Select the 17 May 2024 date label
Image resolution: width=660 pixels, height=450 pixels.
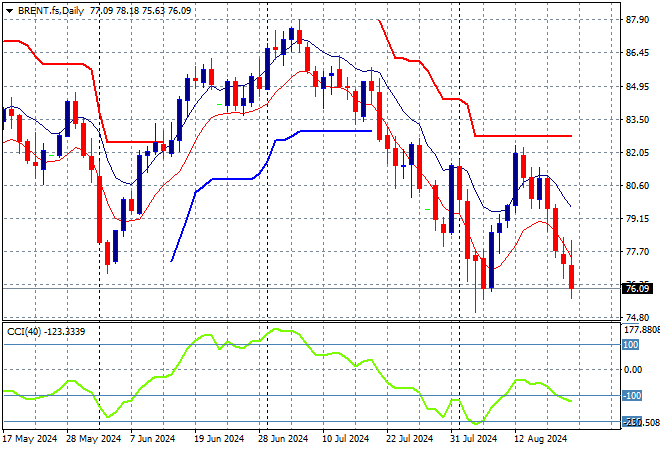30,439
